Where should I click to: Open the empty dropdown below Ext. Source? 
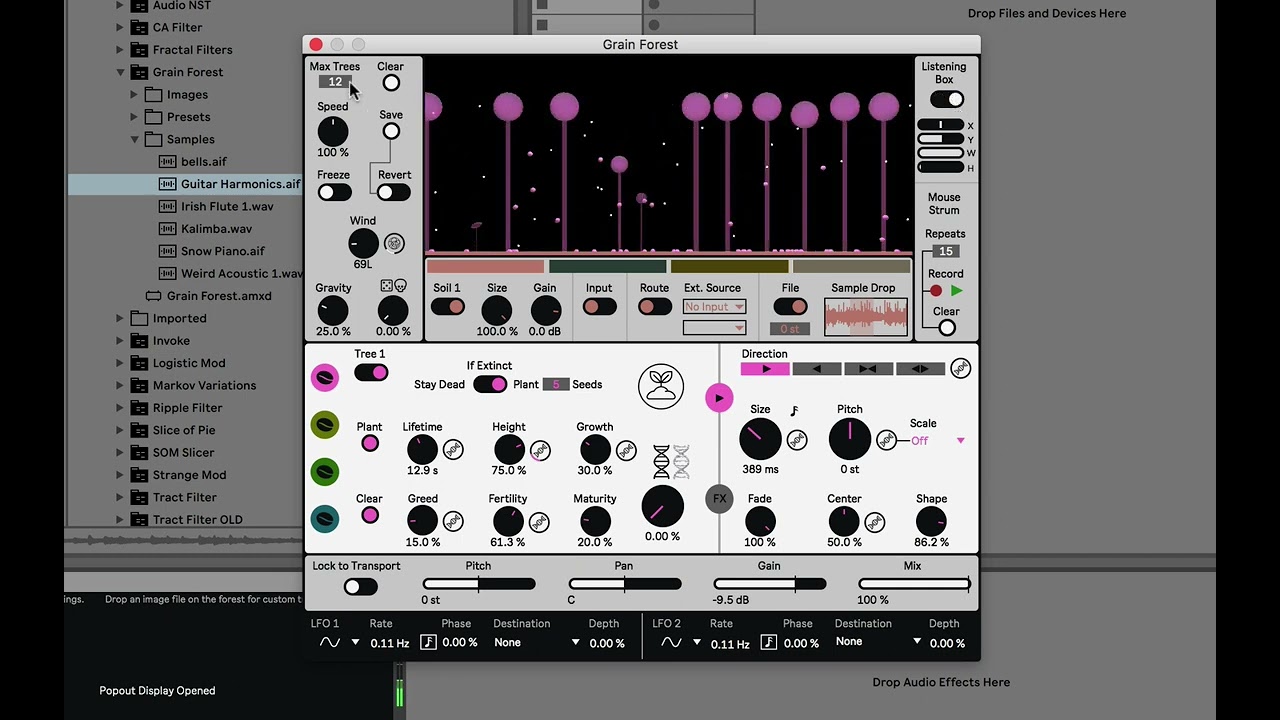(x=714, y=327)
